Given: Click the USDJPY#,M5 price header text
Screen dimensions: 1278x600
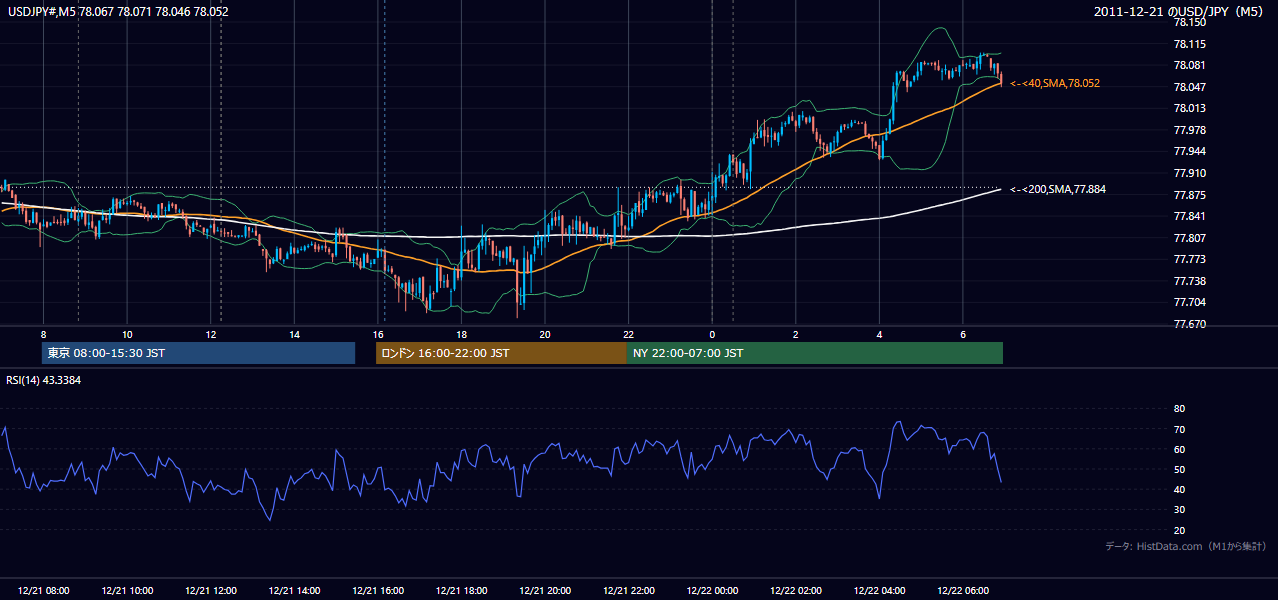Looking at the screenshot, I should 118,11.
